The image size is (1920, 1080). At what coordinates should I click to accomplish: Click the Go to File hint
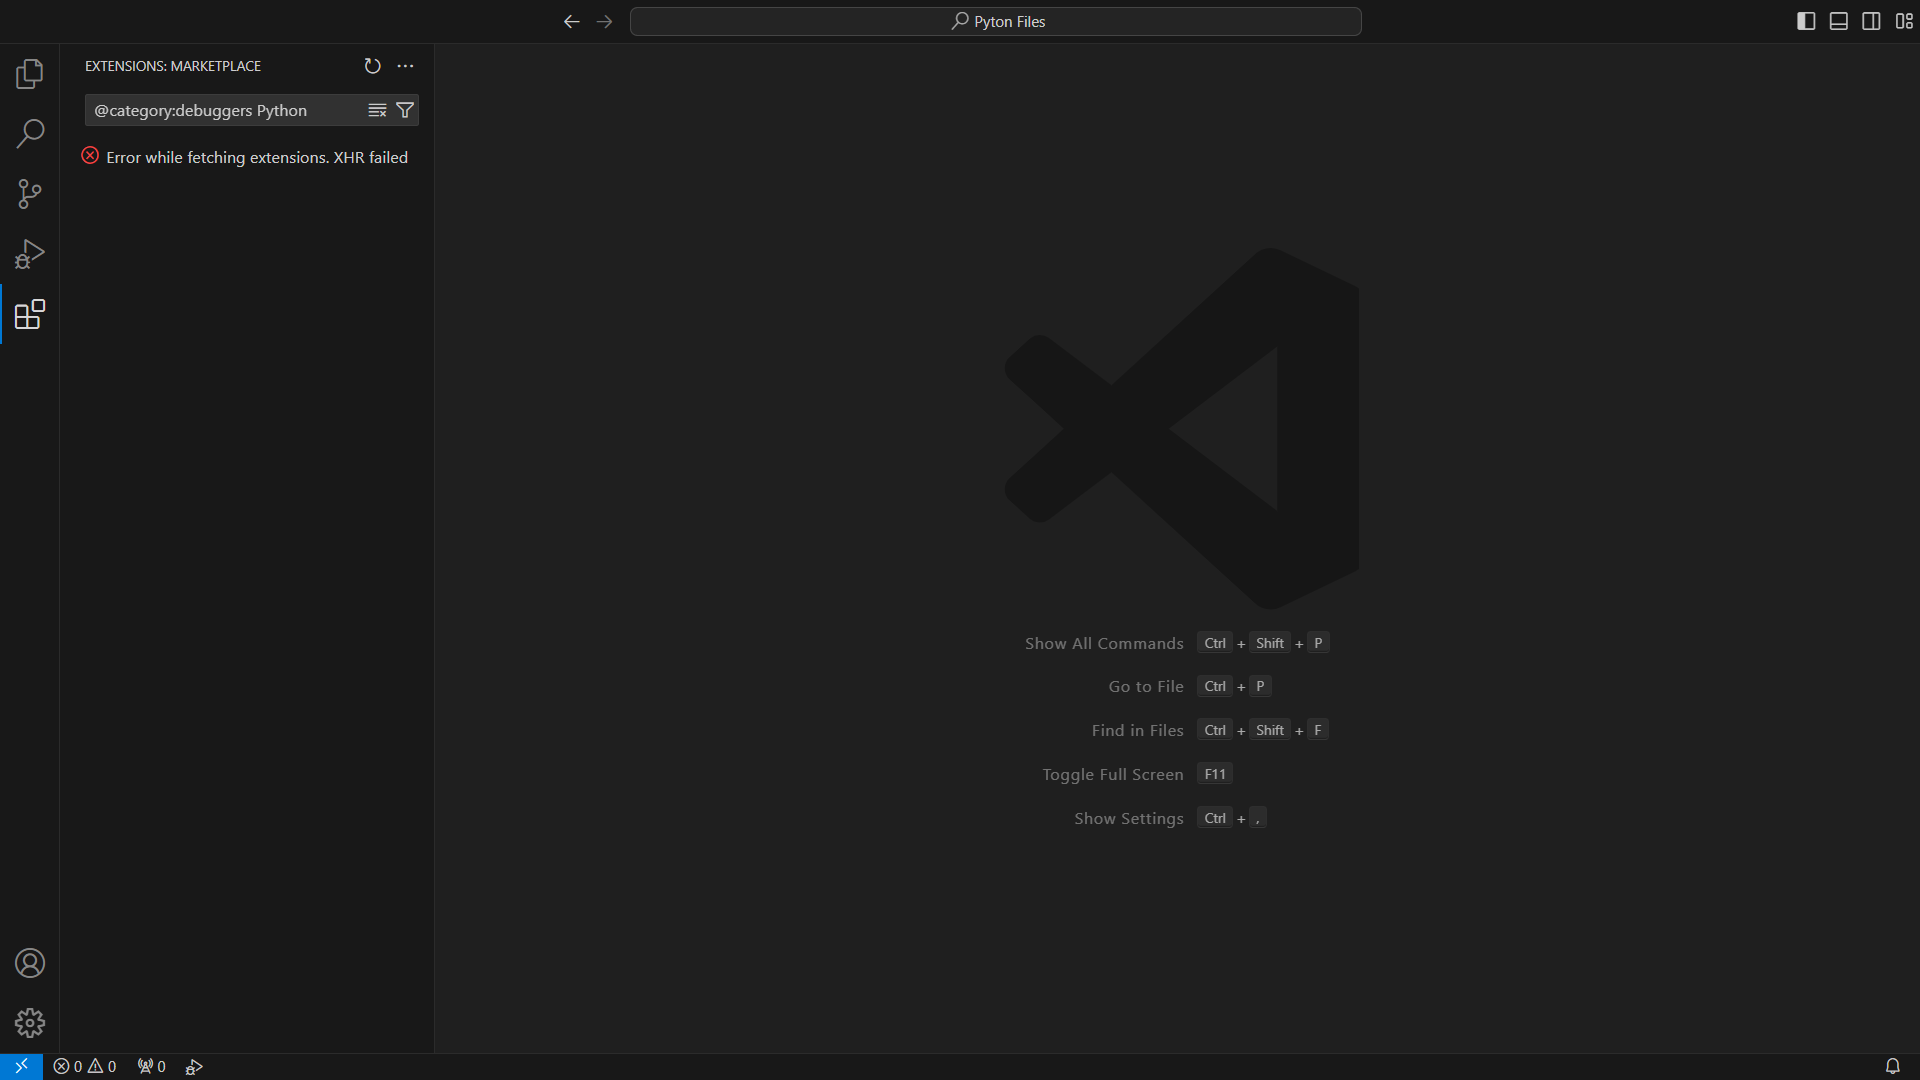pyautogui.click(x=1146, y=686)
